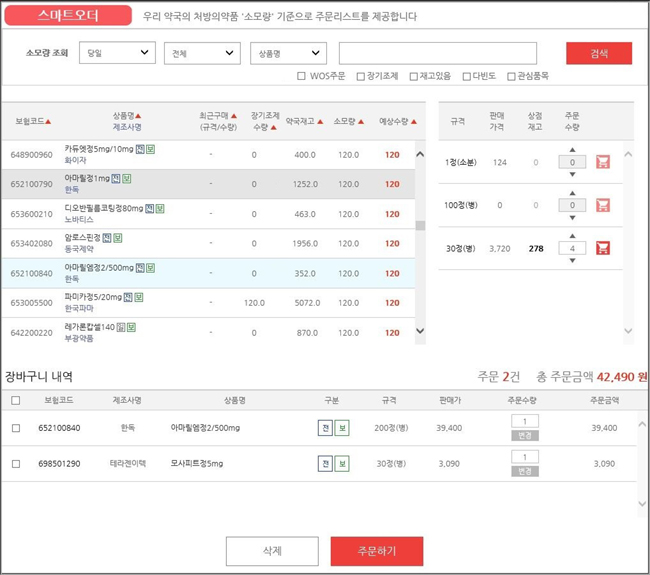Enable the 장기조제 filter checkbox
This screenshot has height=575, width=650.
[x=361, y=76]
